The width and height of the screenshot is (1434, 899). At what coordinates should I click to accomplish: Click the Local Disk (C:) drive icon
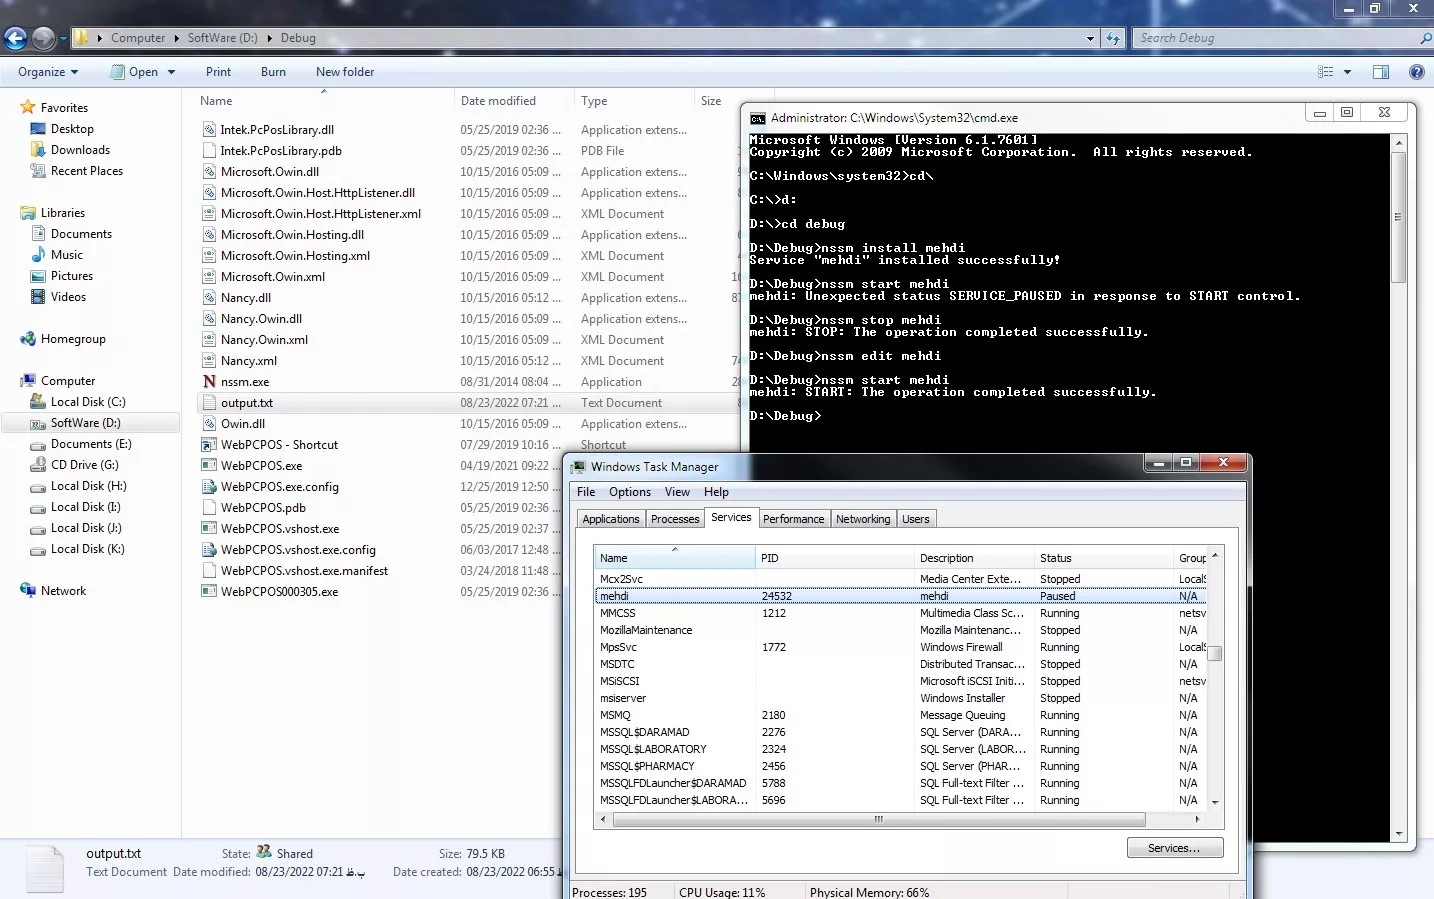point(38,401)
